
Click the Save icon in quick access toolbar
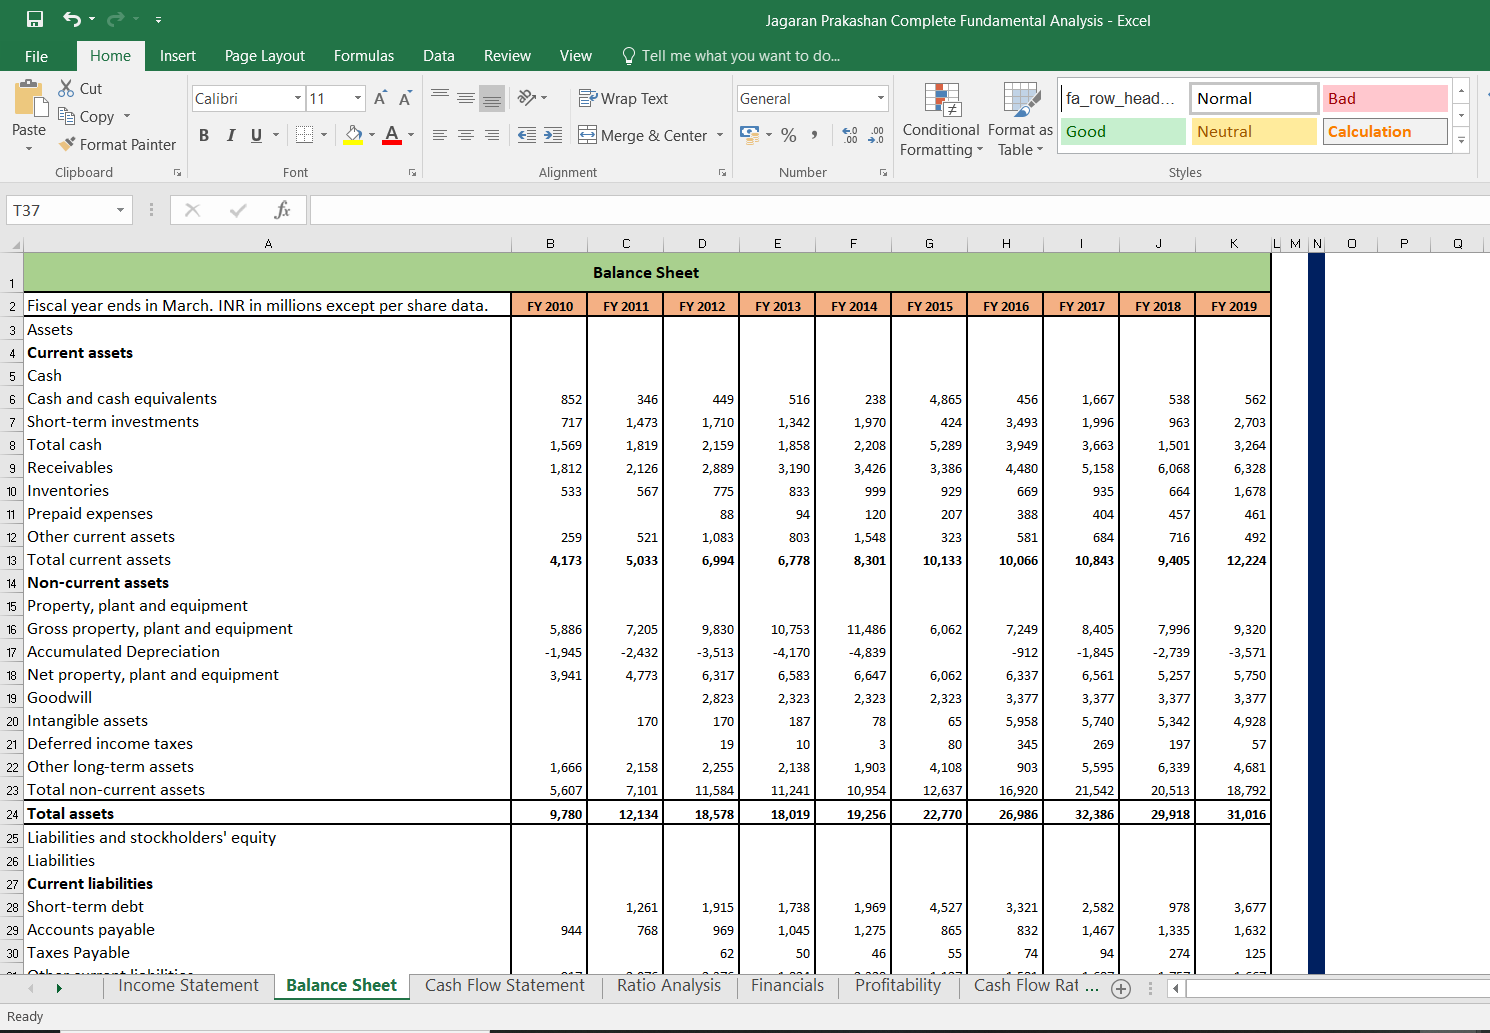click(35, 19)
